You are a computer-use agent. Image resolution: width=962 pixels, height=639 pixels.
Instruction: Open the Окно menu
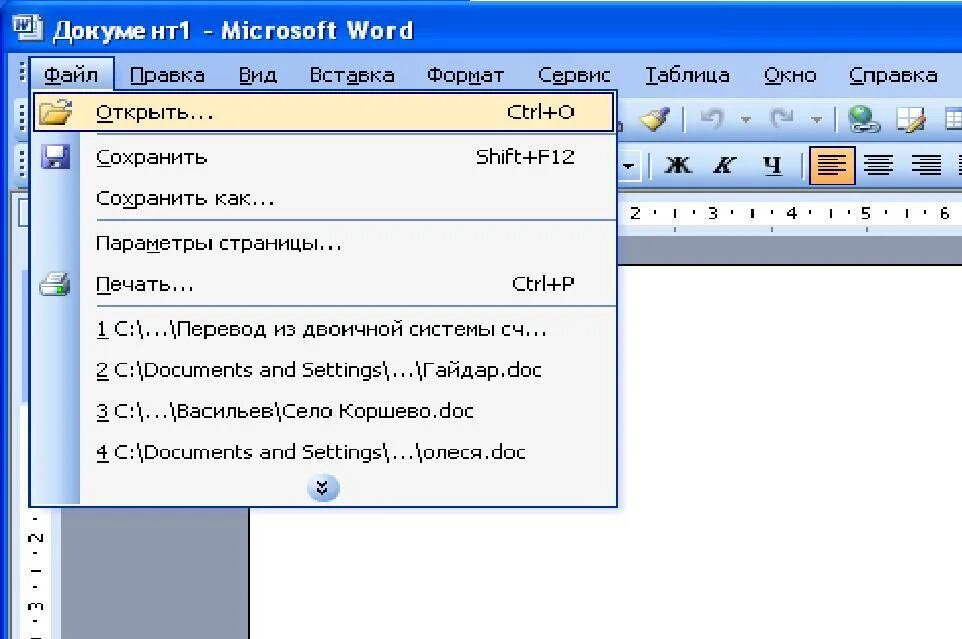[x=790, y=75]
